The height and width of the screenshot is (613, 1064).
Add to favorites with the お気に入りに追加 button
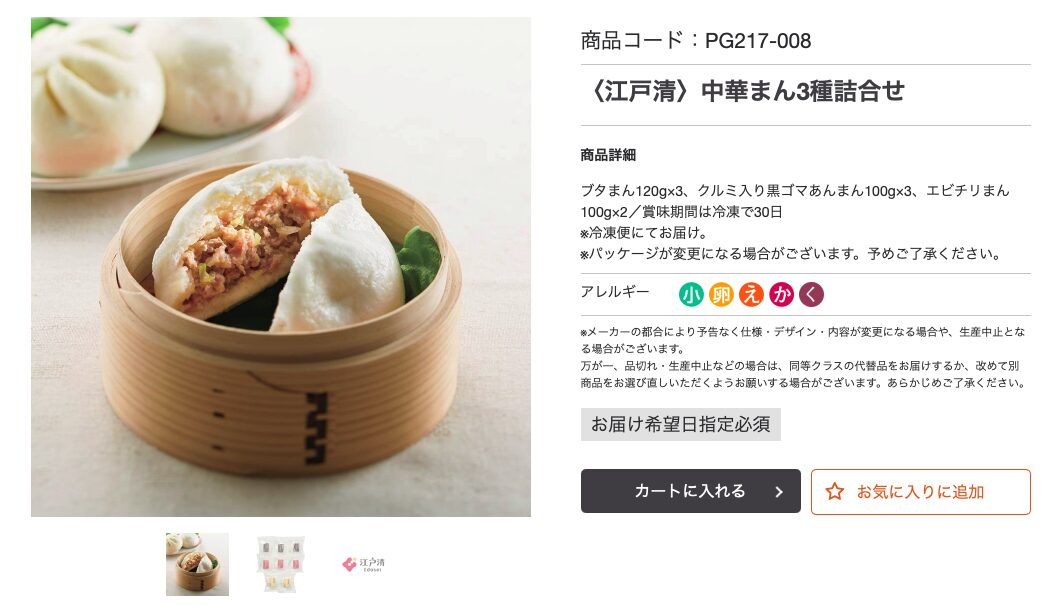click(920, 491)
